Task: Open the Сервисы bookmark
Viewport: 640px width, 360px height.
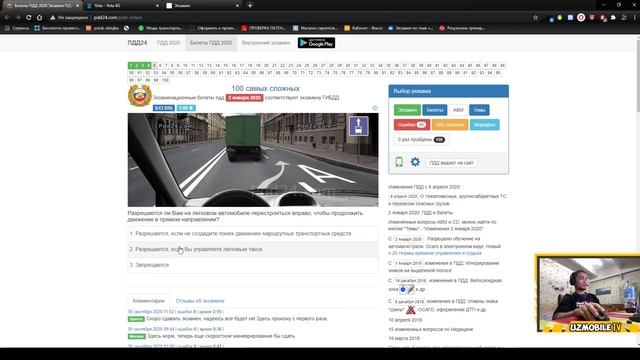Action: tap(17, 28)
